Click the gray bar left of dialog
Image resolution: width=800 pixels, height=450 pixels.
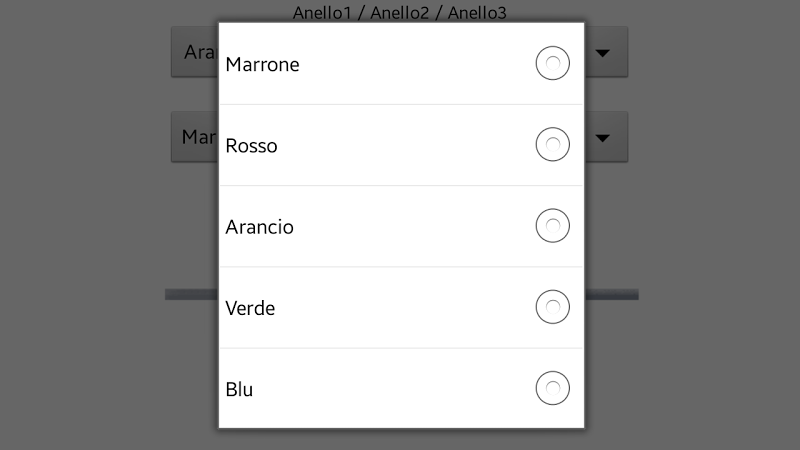click(191, 294)
